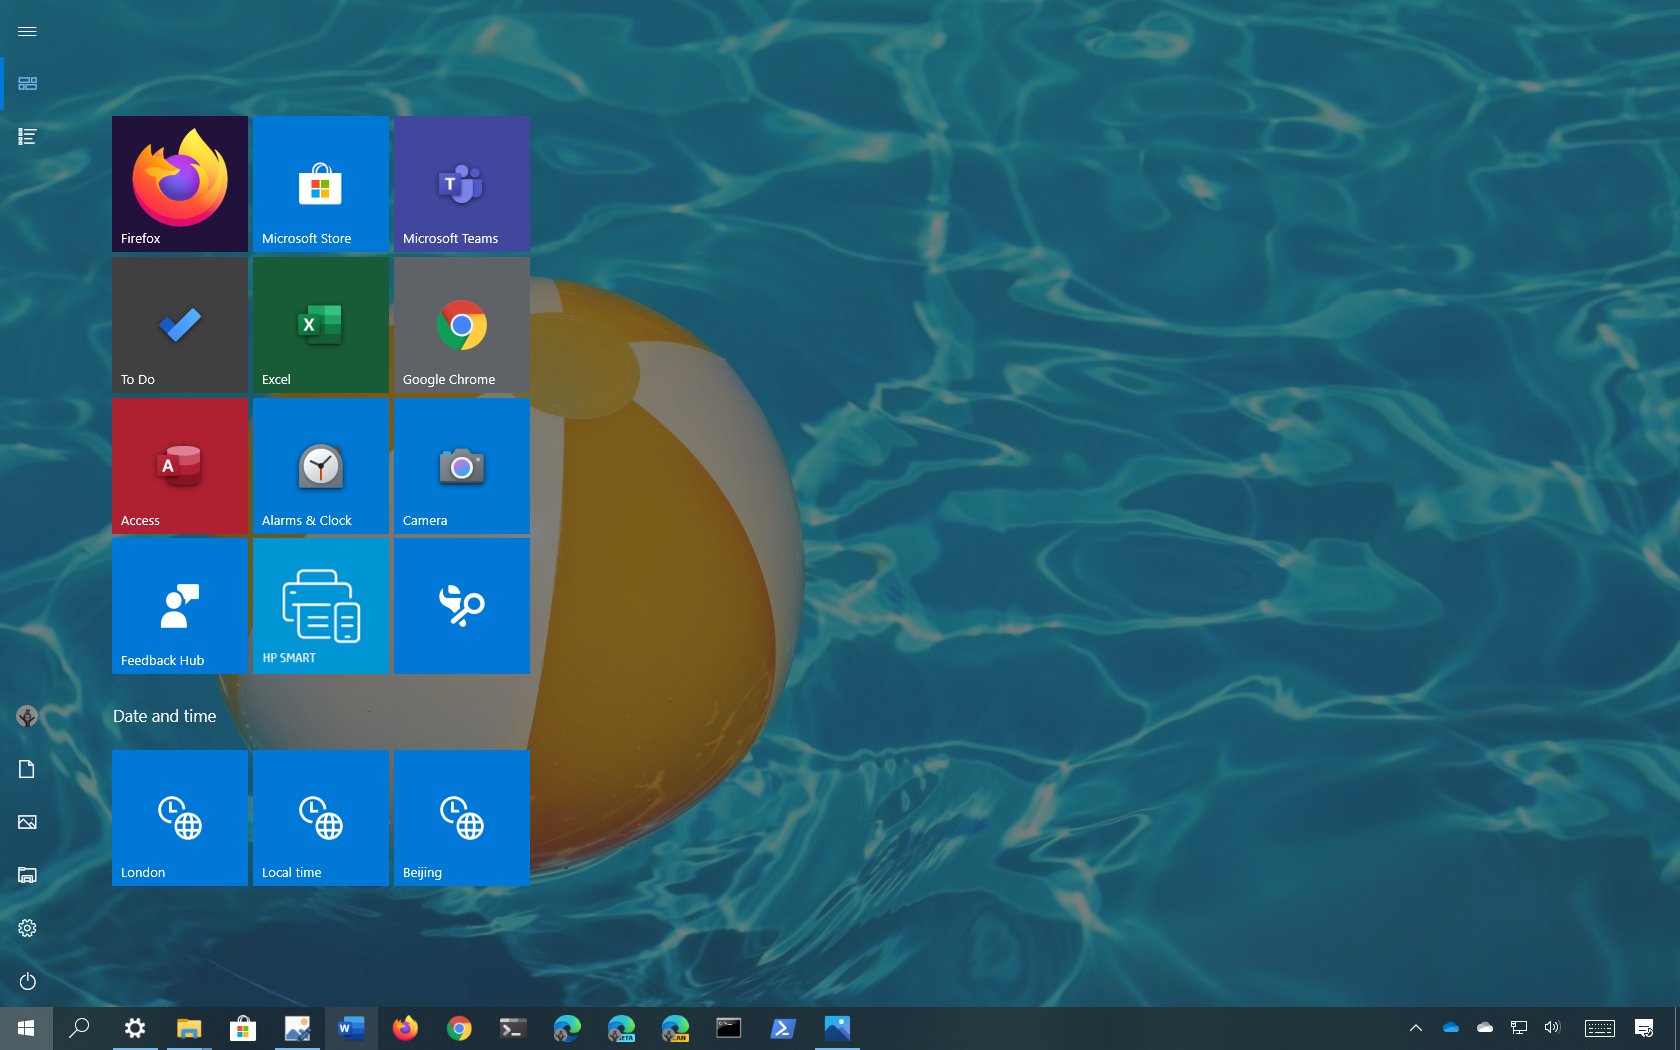
Task: Open Microsoft Edge on the taskbar
Action: tap(567, 1028)
